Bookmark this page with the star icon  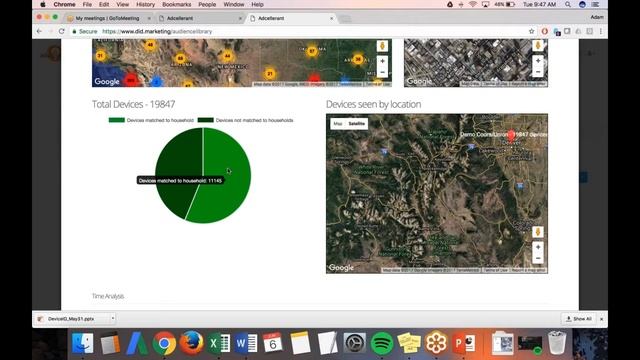pyautogui.click(x=531, y=31)
